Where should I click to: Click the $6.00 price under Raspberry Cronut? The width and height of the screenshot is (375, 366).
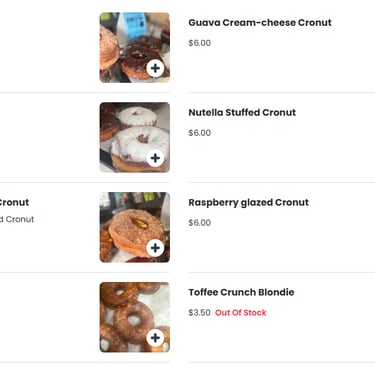click(200, 223)
